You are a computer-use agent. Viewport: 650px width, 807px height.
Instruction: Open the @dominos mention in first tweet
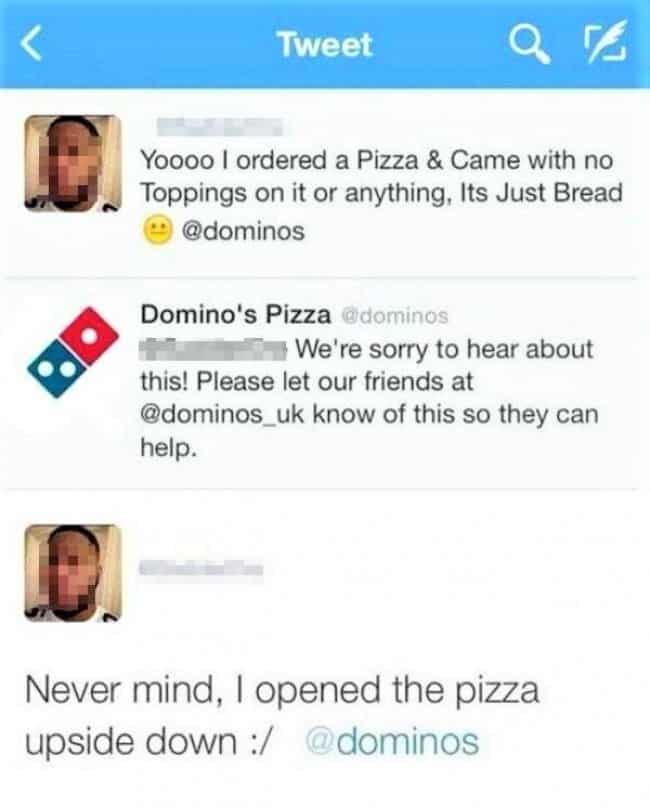[x=243, y=231]
